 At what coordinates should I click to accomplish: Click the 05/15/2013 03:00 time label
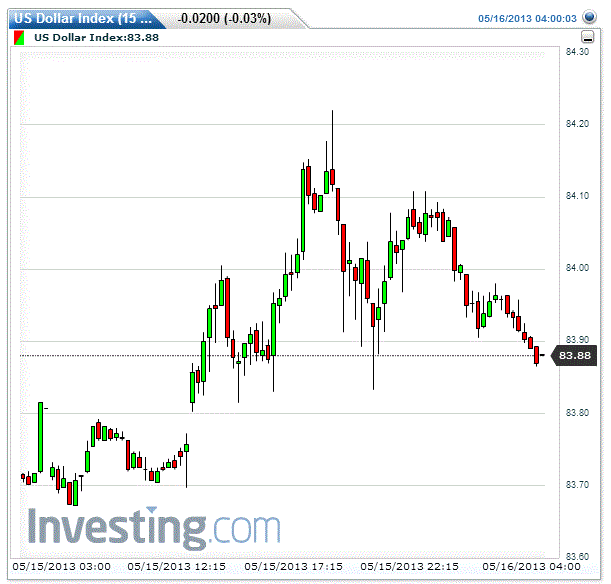point(62,566)
